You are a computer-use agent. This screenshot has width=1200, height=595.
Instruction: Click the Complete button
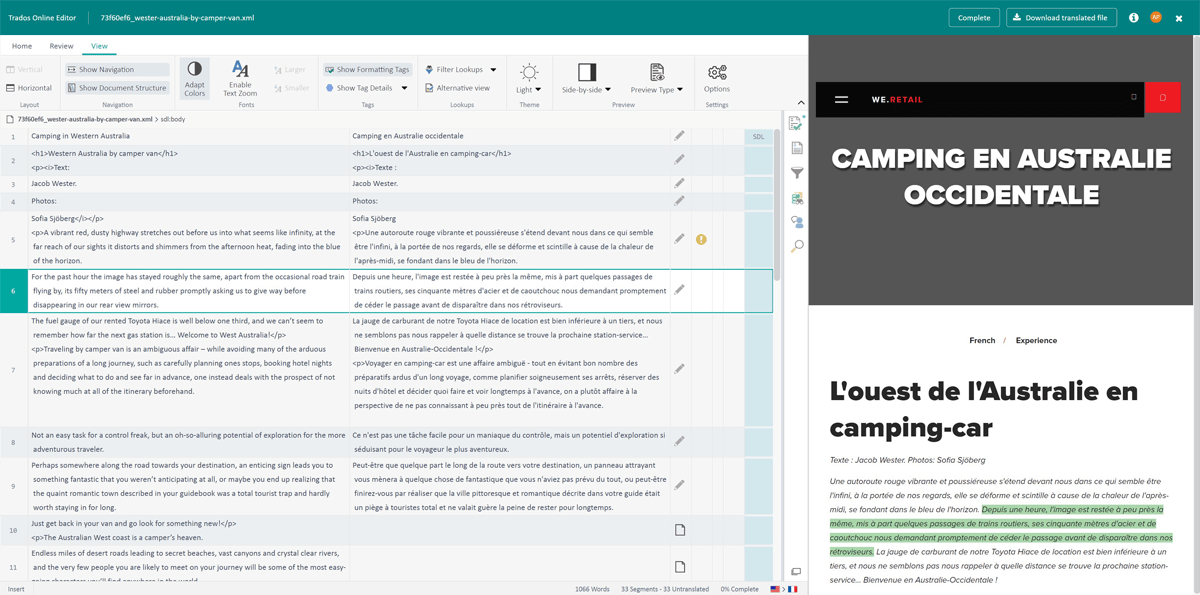pos(973,17)
